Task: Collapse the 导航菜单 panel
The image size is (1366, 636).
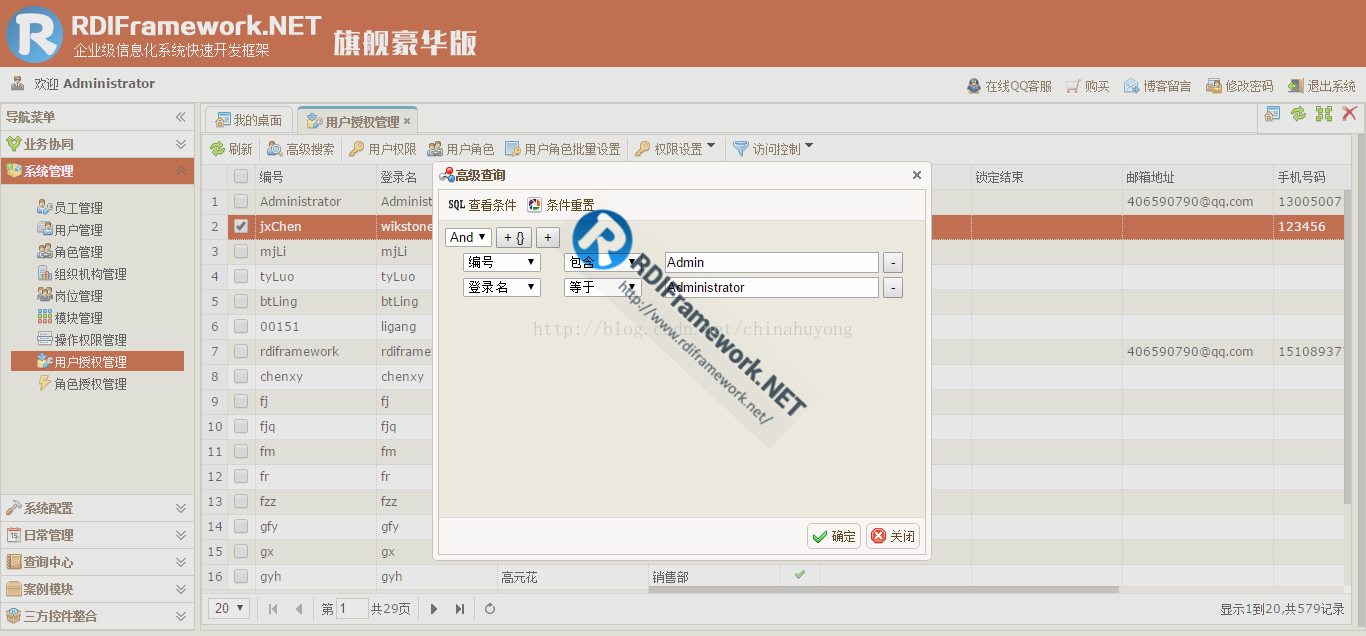Action: tap(181, 117)
